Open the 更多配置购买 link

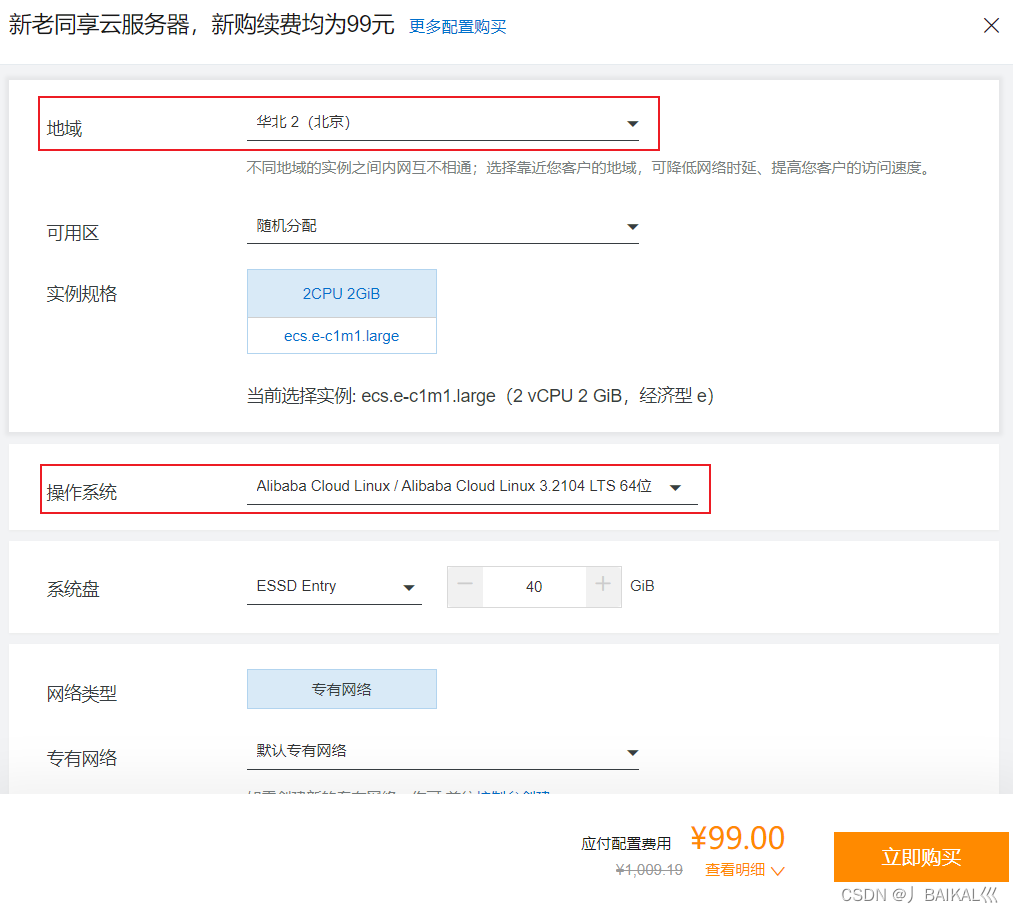(x=457, y=26)
